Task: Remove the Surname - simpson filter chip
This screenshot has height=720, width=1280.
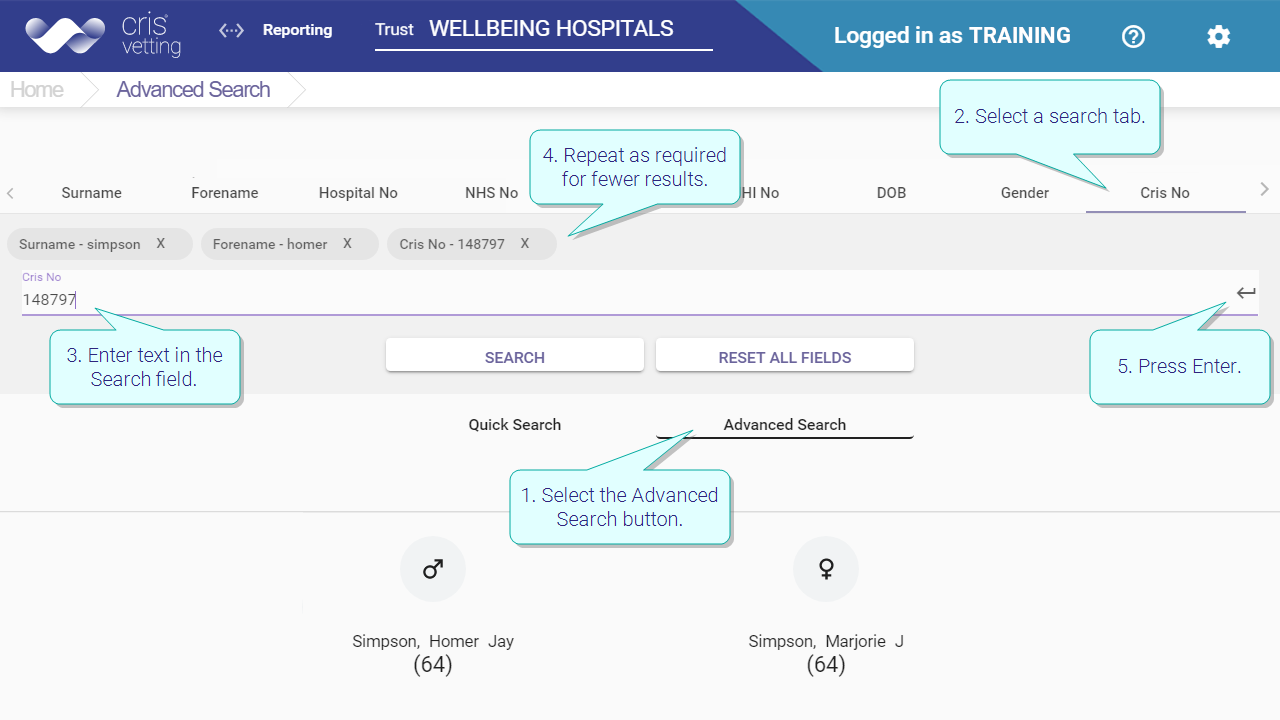Action: [x=160, y=243]
